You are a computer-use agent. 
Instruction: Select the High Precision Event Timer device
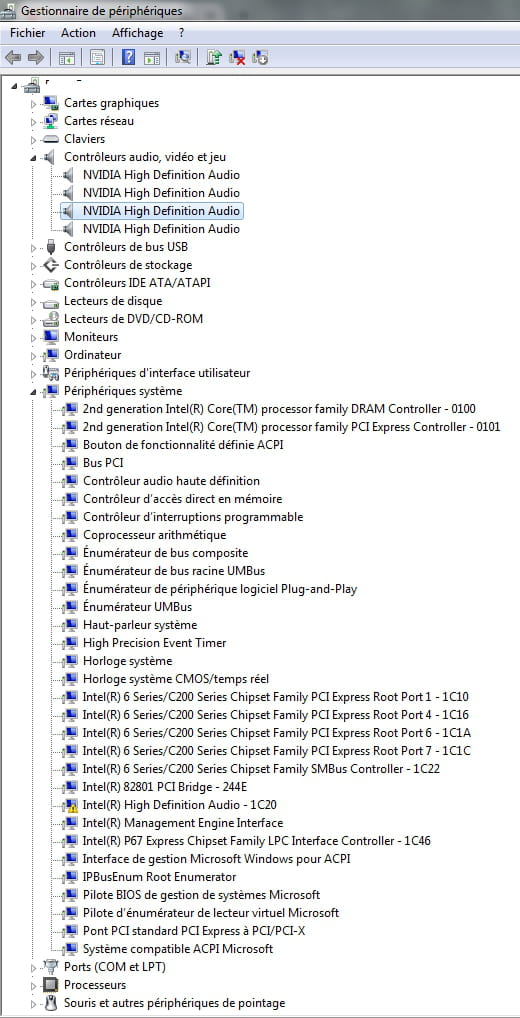pyautogui.click(x=155, y=643)
